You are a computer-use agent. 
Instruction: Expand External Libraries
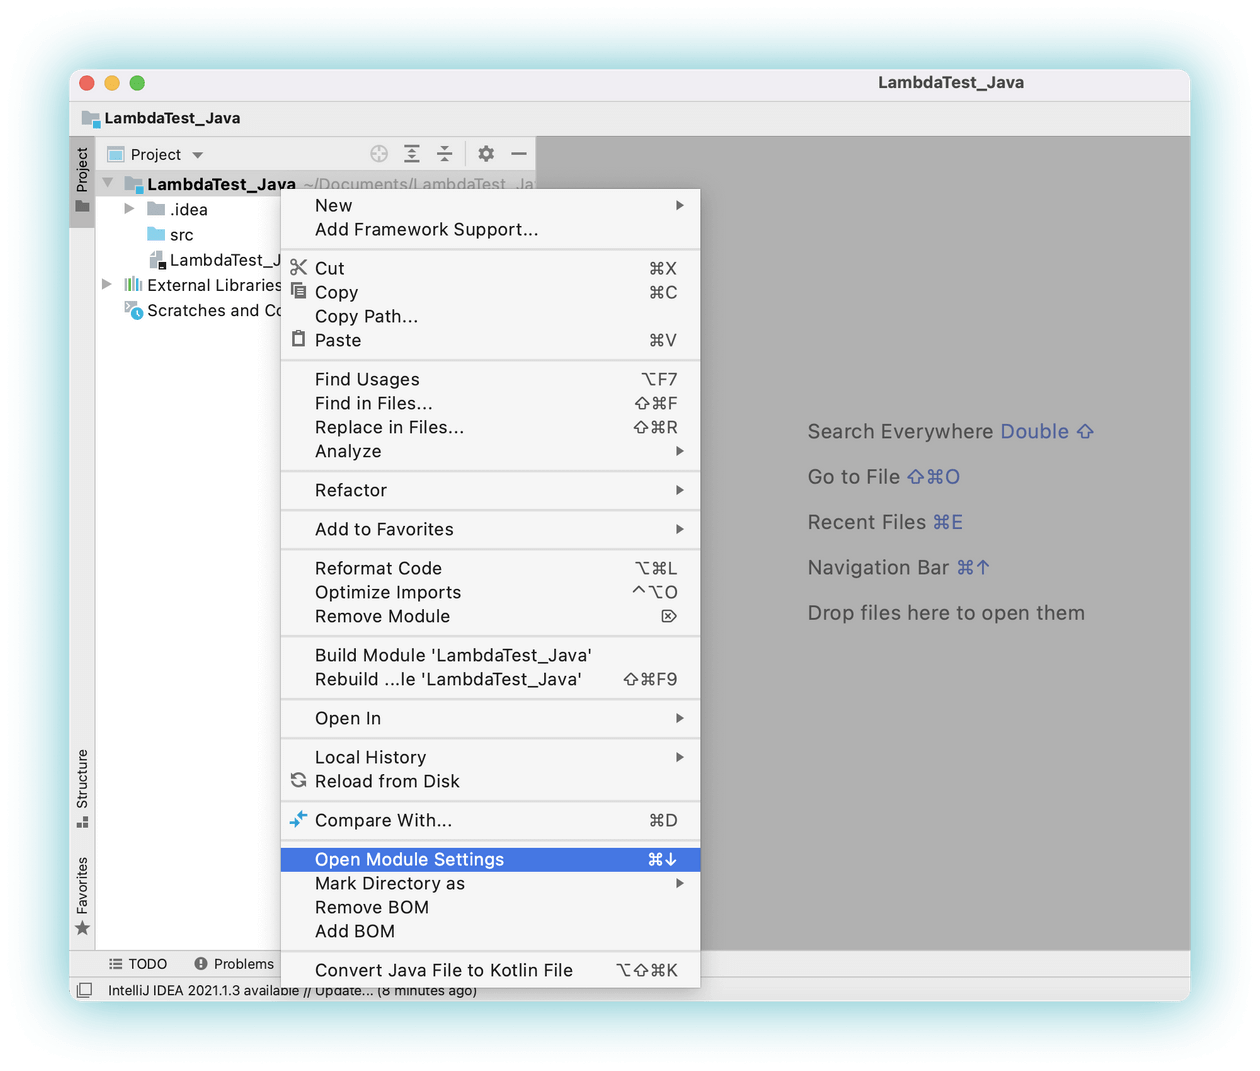pos(107,284)
